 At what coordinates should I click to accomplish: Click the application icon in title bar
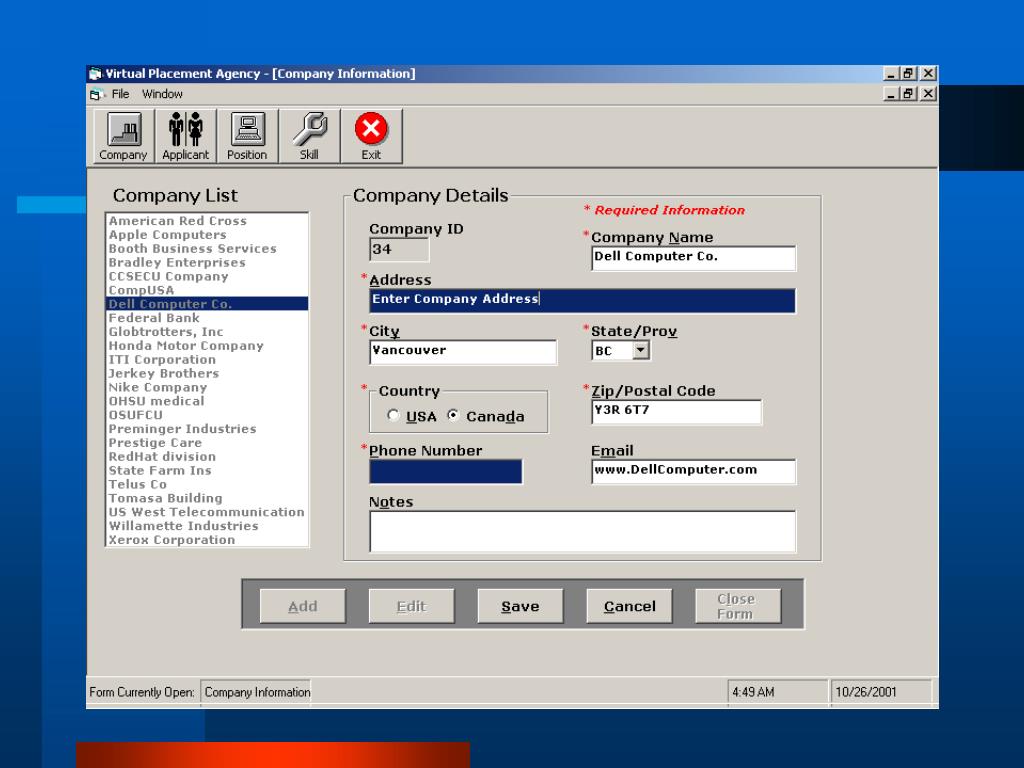pyautogui.click(x=95, y=74)
